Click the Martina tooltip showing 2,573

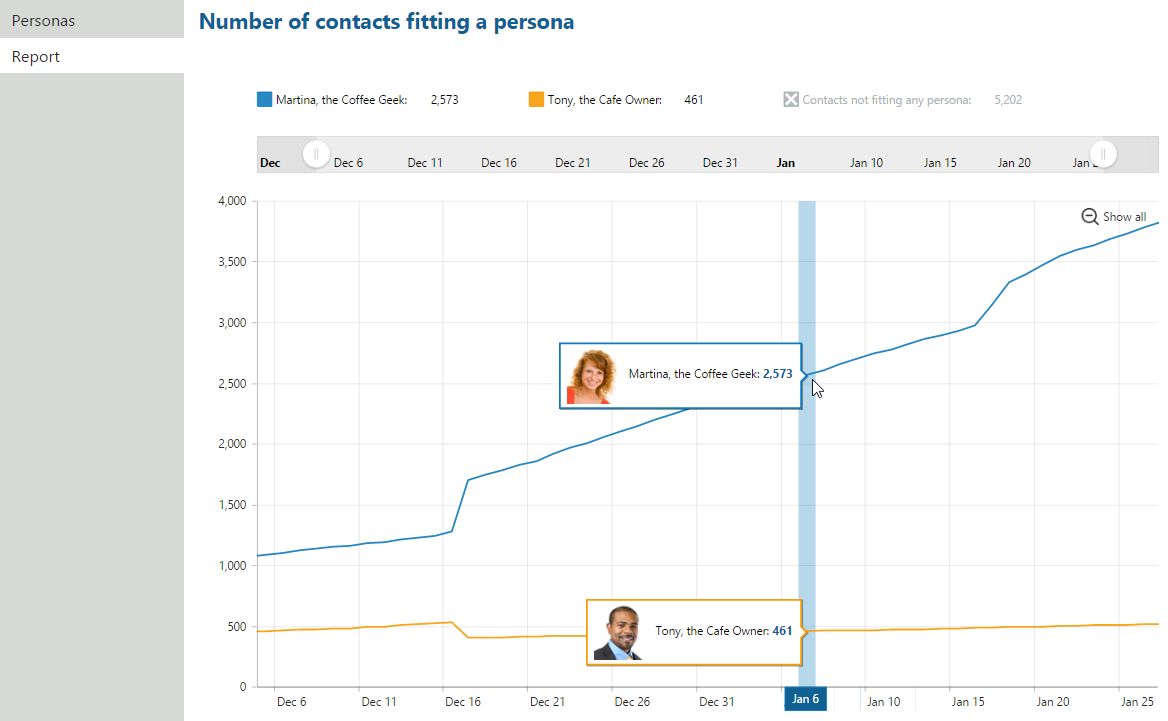(x=700, y=375)
